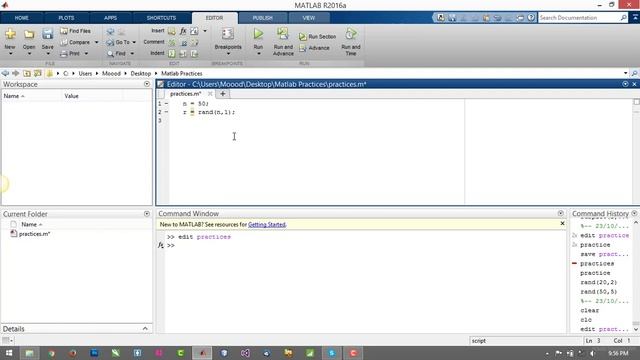This screenshot has width=640, height=360.
Task: Click the Run and Advance icon
Action: 282,34
